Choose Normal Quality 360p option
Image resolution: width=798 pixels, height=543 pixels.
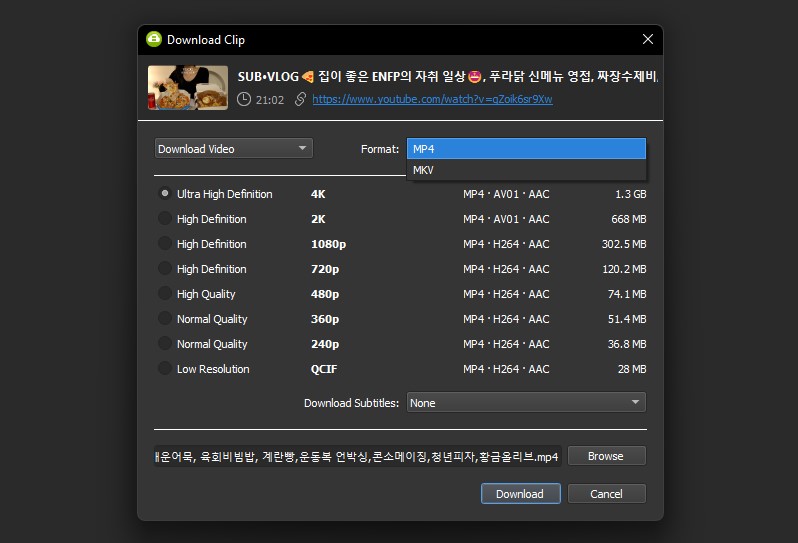[x=164, y=319]
